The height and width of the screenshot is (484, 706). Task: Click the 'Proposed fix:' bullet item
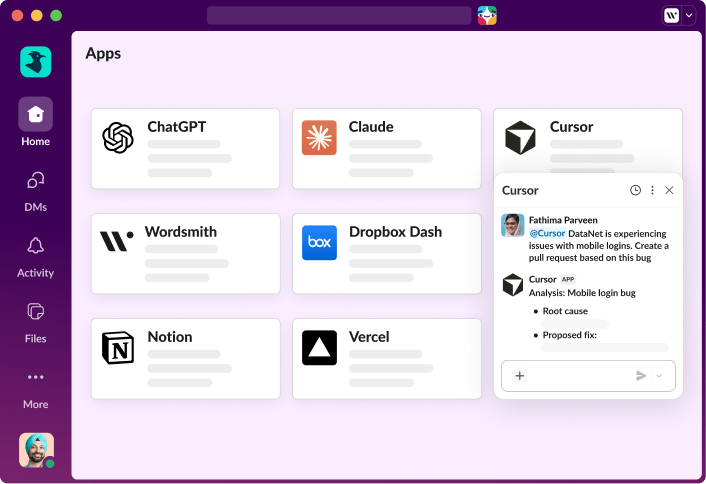click(569, 335)
